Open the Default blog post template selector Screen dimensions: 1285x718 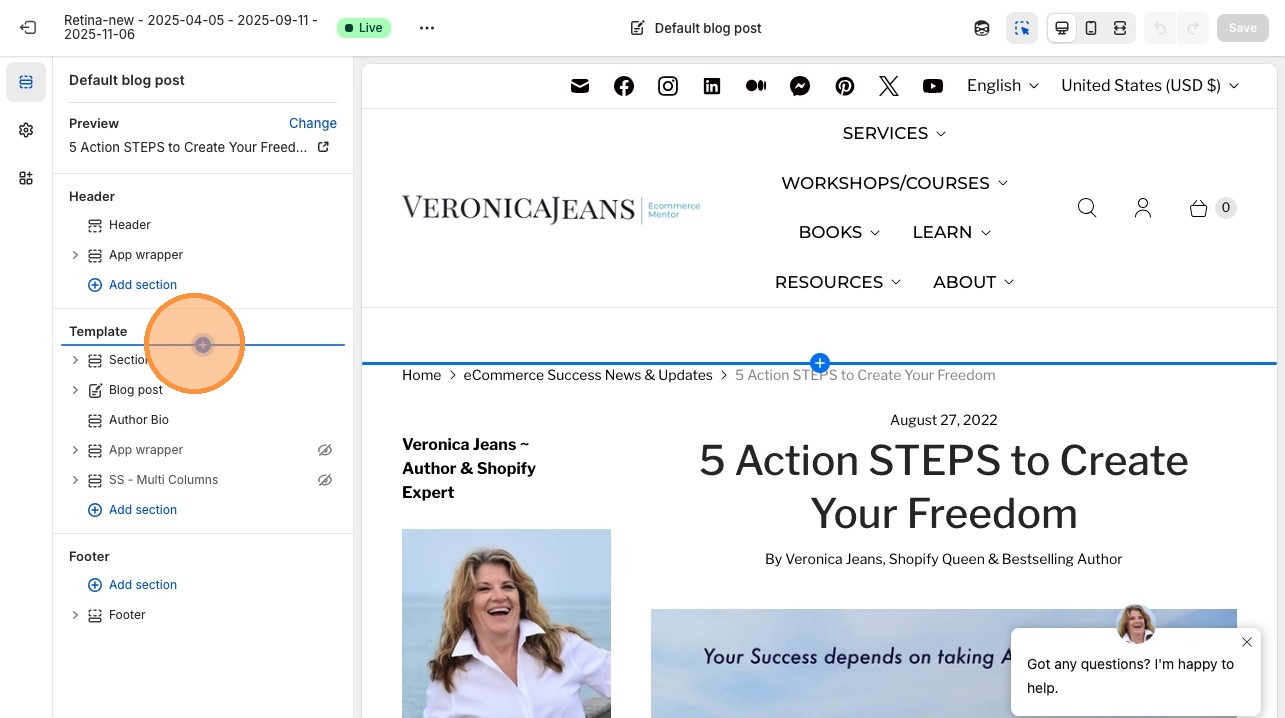click(696, 28)
